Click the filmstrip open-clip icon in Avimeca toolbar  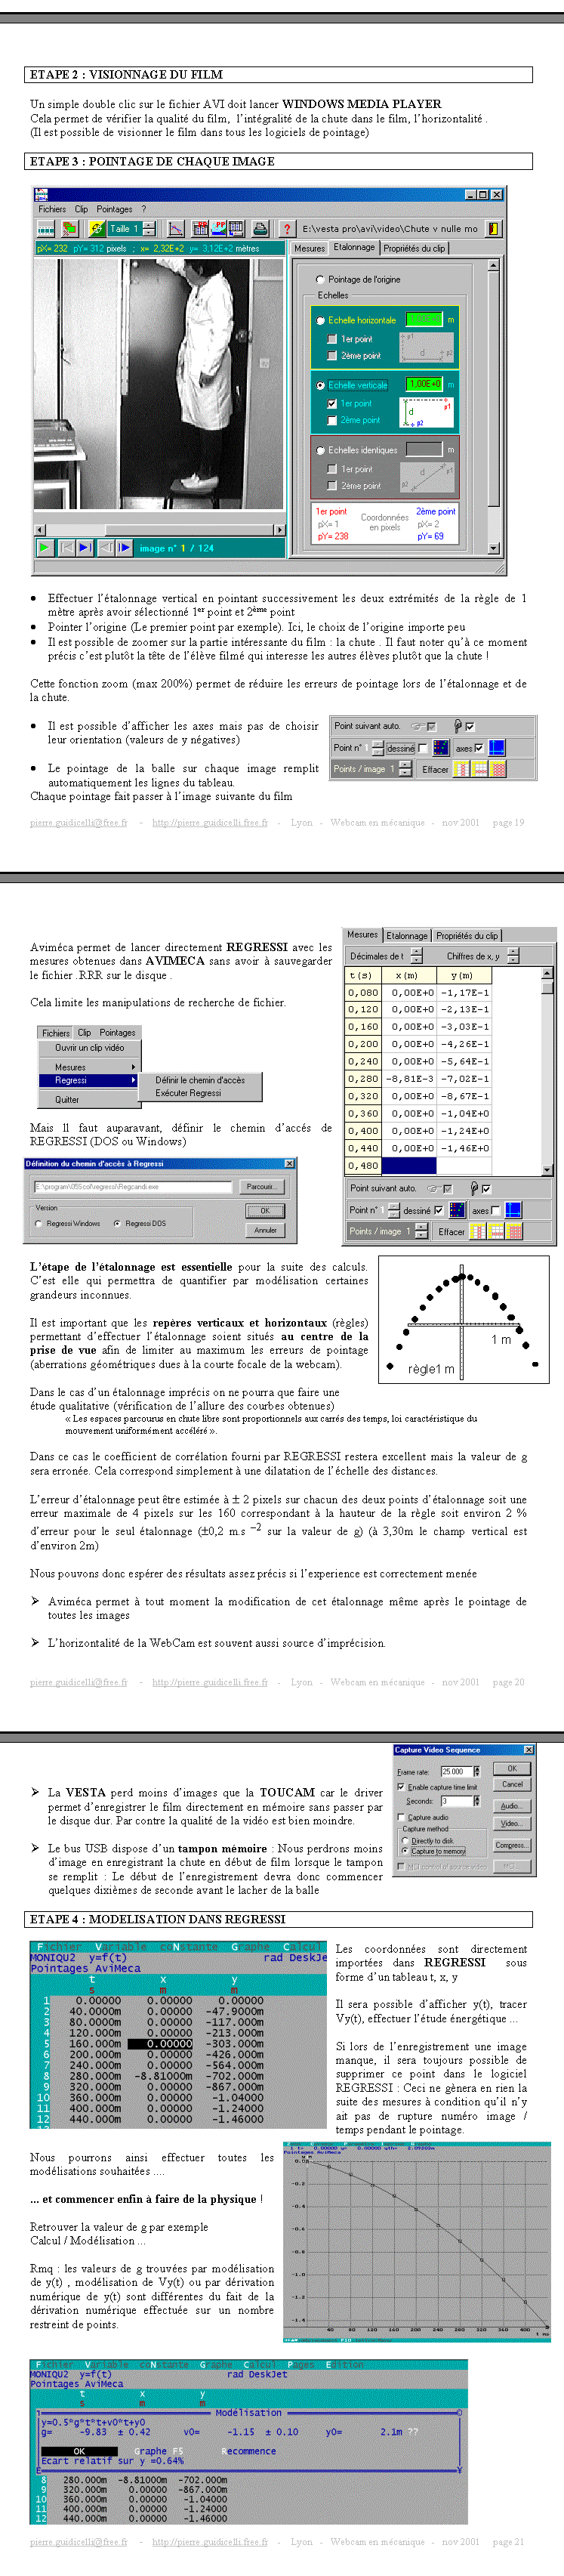point(46,229)
